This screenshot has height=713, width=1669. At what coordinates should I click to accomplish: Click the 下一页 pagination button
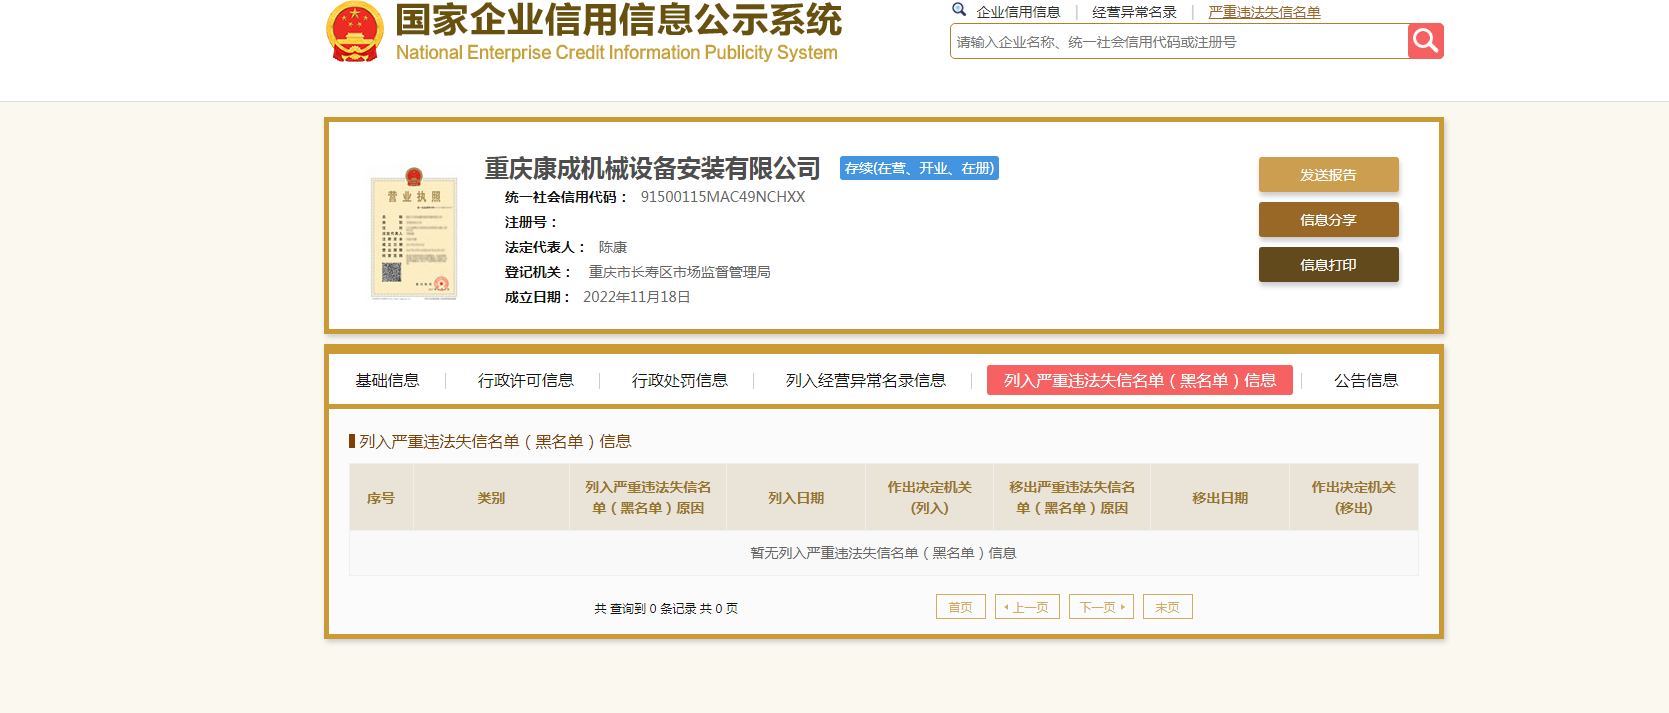pyautogui.click(x=1101, y=607)
